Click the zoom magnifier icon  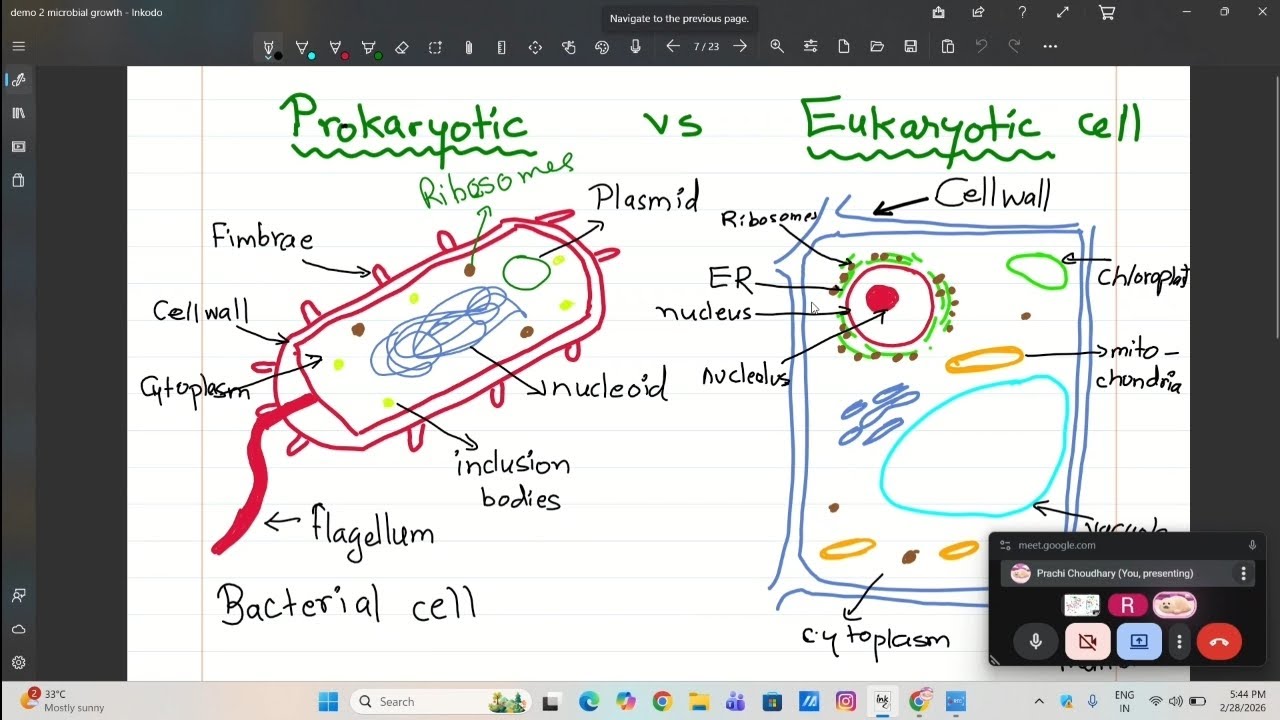[x=777, y=46]
